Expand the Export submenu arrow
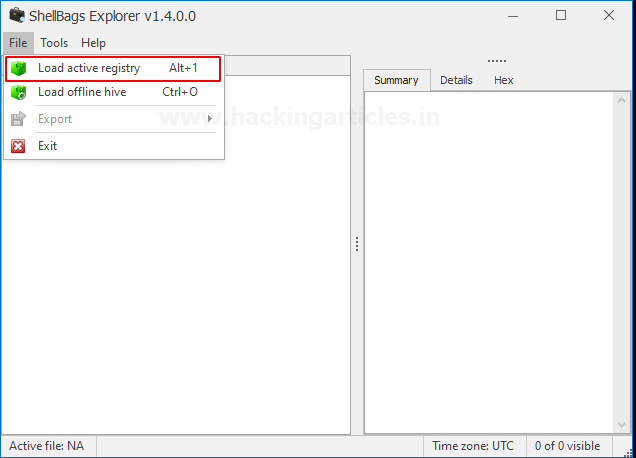The height and width of the screenshot is (458, 636). coord(210,118)
